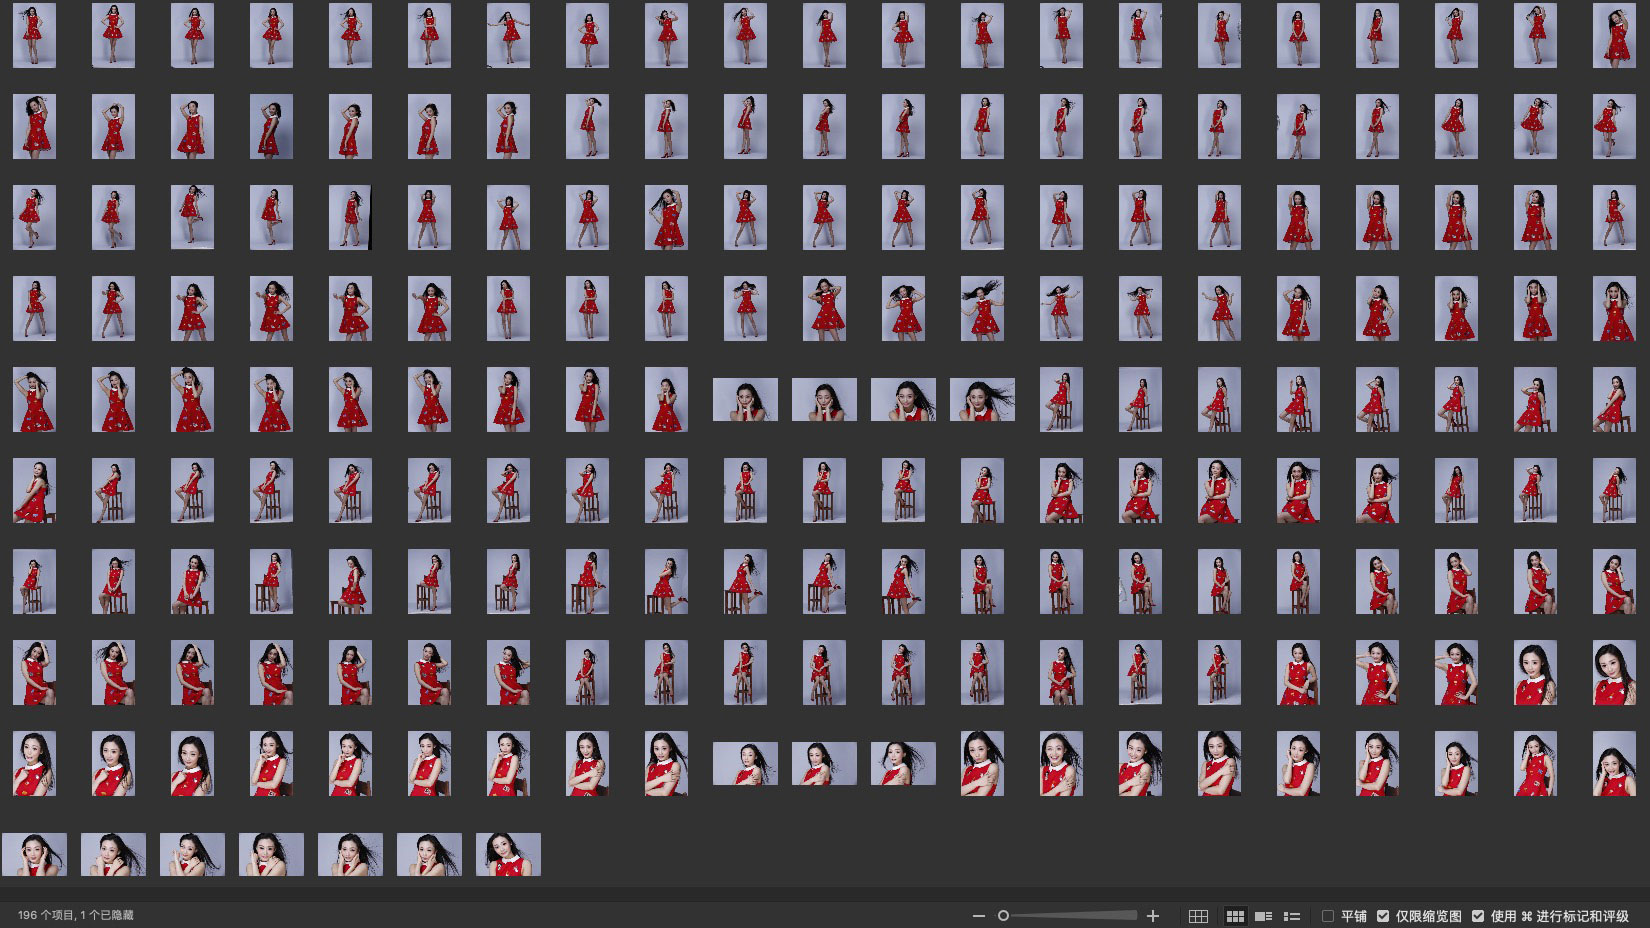Switch to thumbnails view mode
The image size is (1650, 928).
tap(1235, 916)
